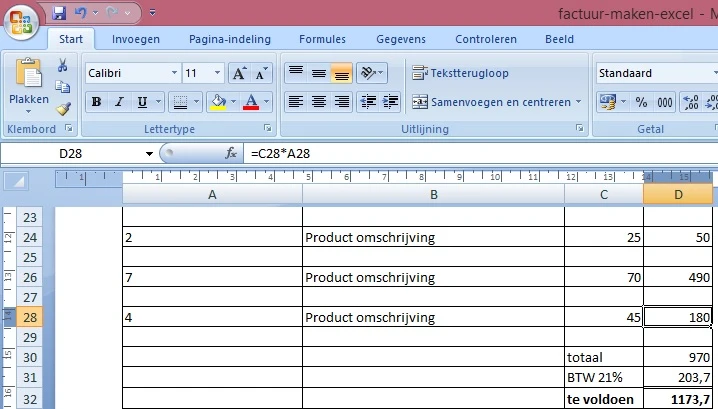Image resolution: width=718 pixels, height=409 pixels.
Task: Click the formula bar with =C28*A28
Action: pyautogui.click(x=481, y=153)
